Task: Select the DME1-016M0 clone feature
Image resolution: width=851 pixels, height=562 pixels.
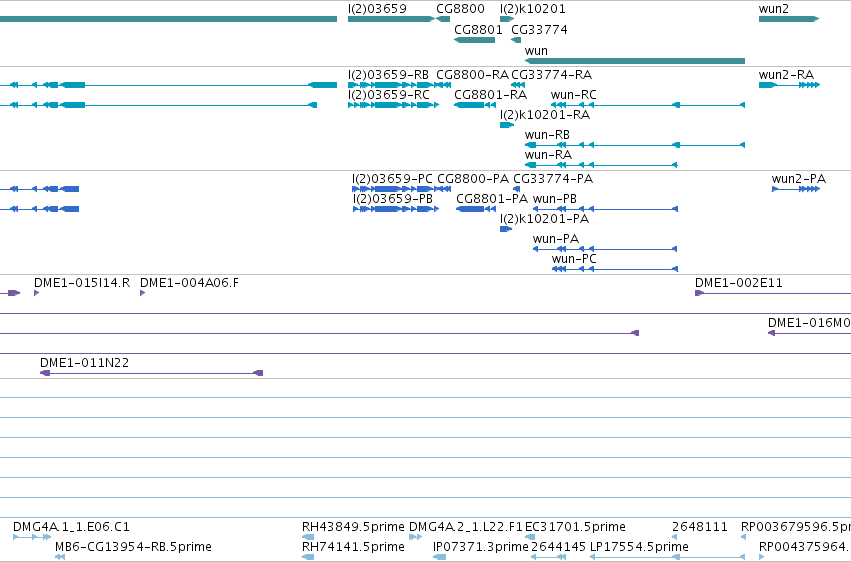Action: (x=809, y=333)
